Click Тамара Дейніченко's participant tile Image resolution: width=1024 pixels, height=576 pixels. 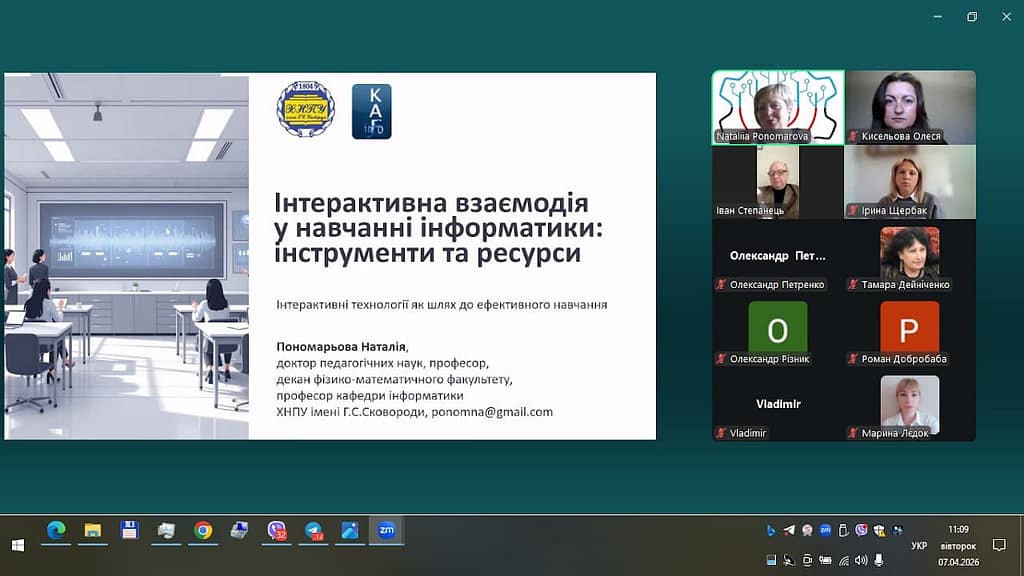point(909,256)
